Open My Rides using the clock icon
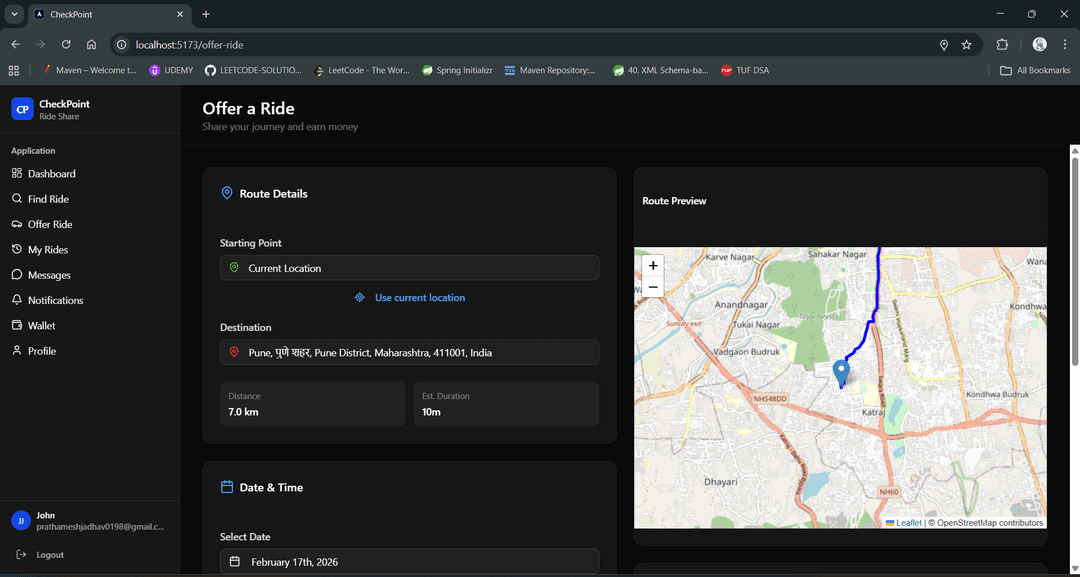 pos(16,249)
